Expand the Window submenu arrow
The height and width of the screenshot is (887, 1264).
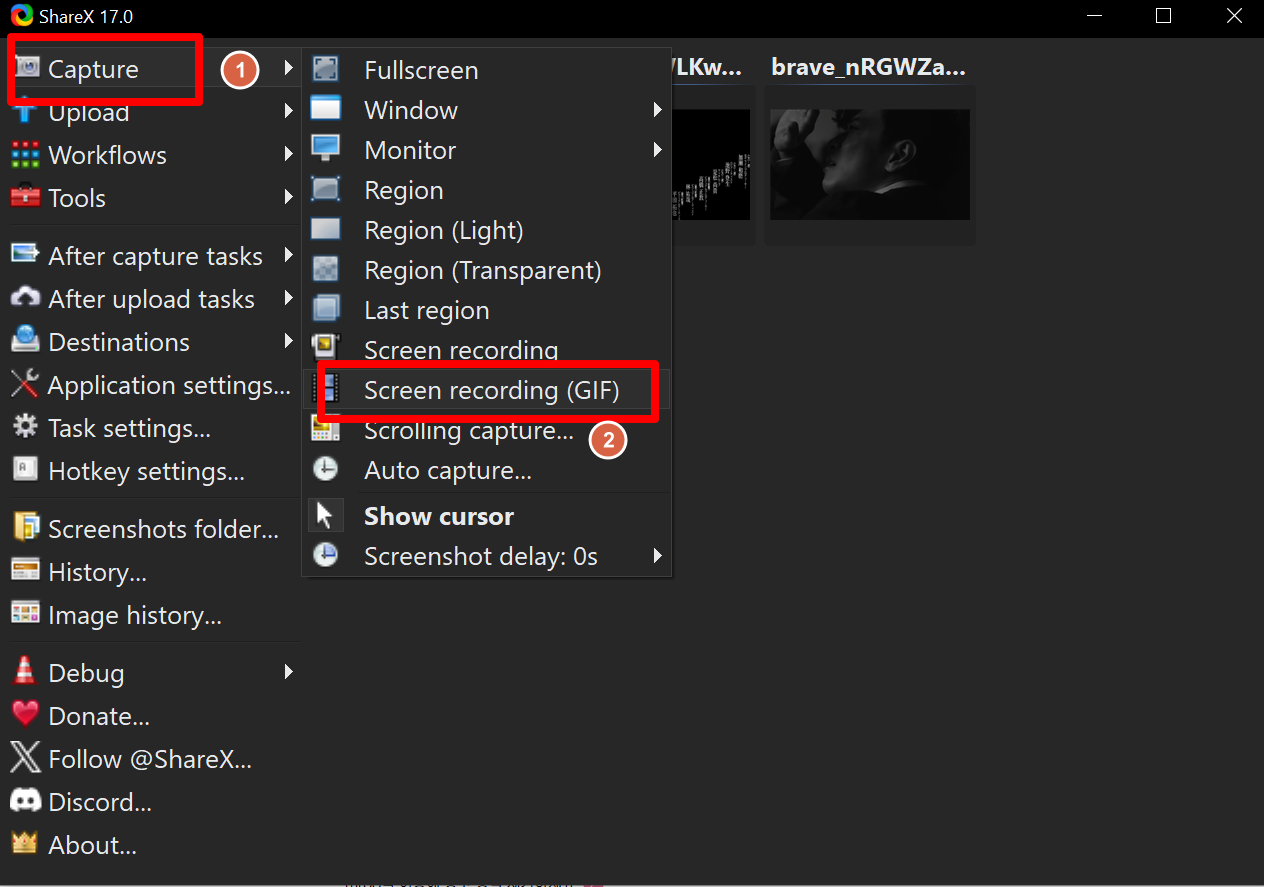coord(658,109)
